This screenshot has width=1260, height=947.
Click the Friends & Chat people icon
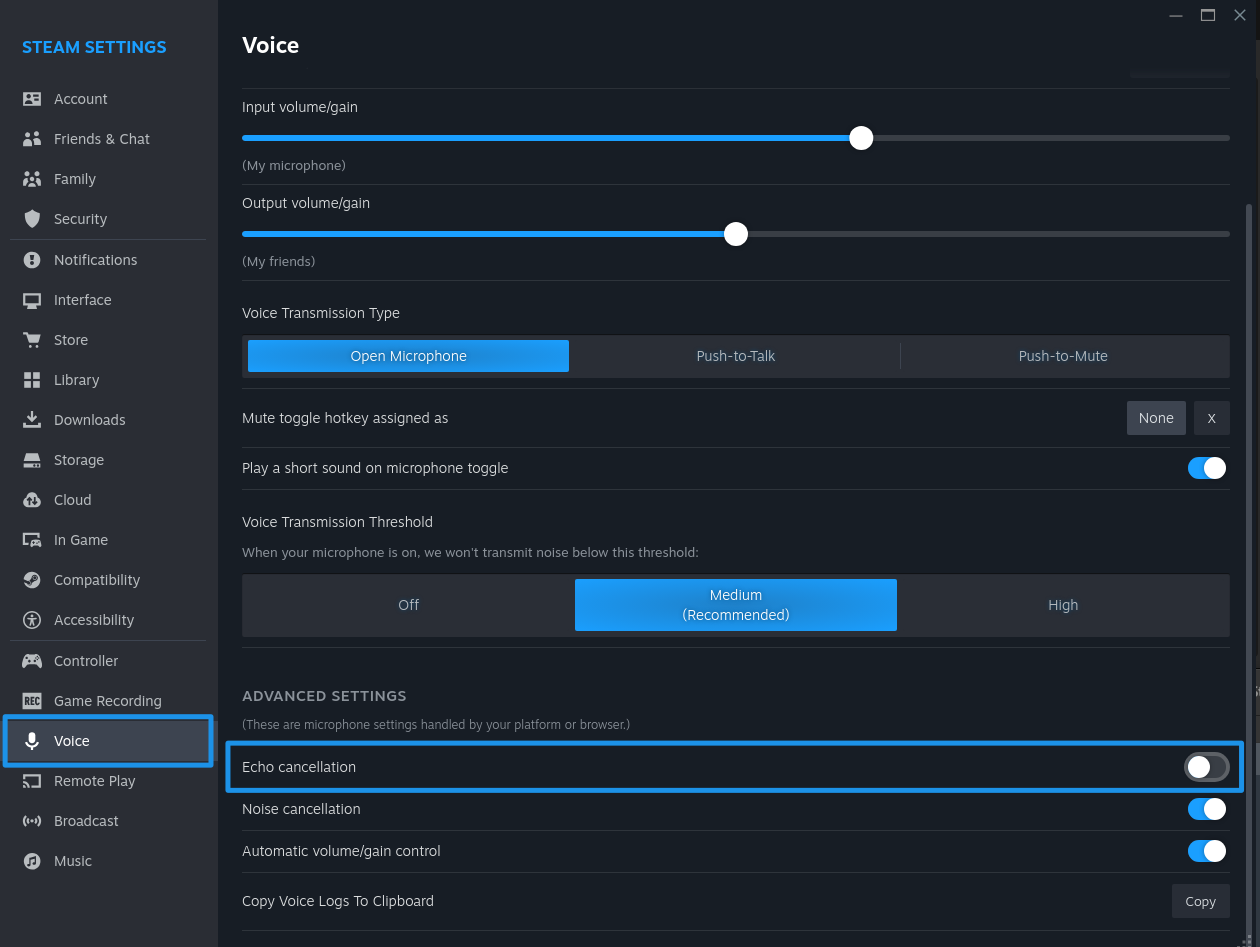[32, 139]
